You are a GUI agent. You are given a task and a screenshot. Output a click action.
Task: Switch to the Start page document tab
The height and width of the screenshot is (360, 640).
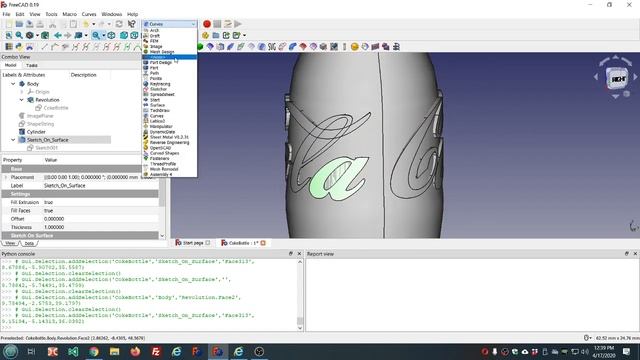[193, 243]
